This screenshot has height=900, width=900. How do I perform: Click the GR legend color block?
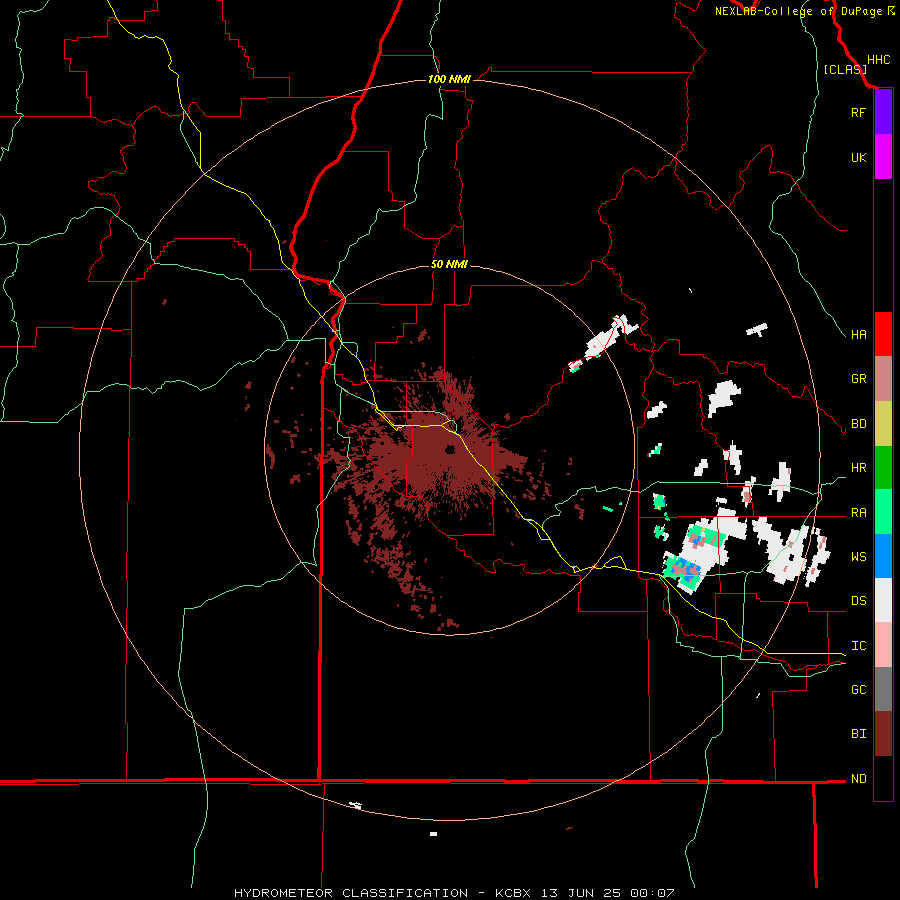[x=883, y=378]
